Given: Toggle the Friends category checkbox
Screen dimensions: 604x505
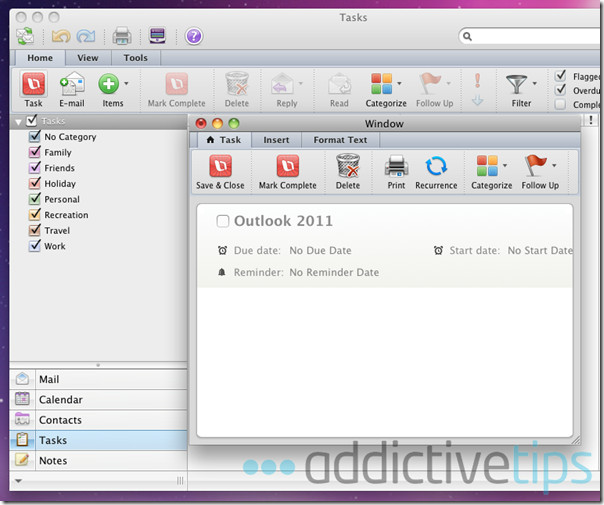Looking at the screenshot, I should coord(35,168).
